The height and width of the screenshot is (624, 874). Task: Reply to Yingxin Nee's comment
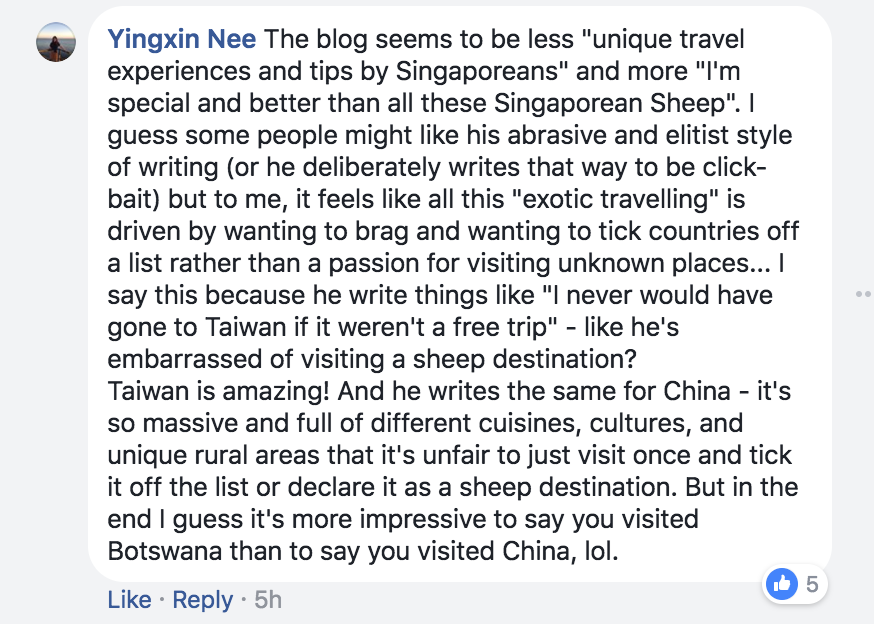point(202,599)
